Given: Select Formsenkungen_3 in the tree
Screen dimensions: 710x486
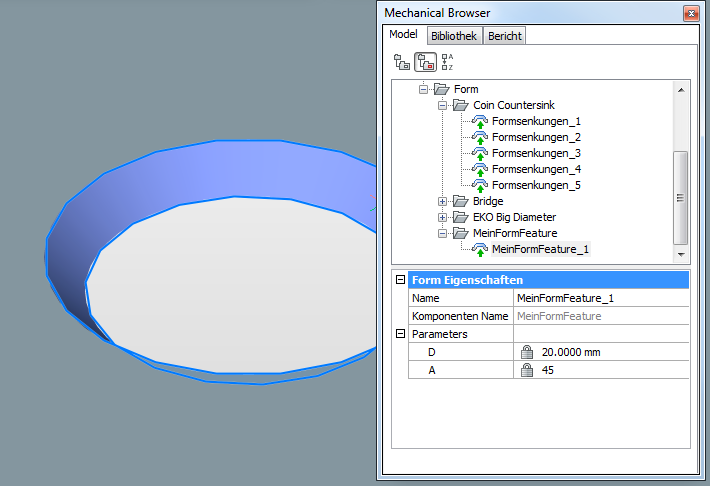Looking at the screenshot, I should [x=536, y=153].
